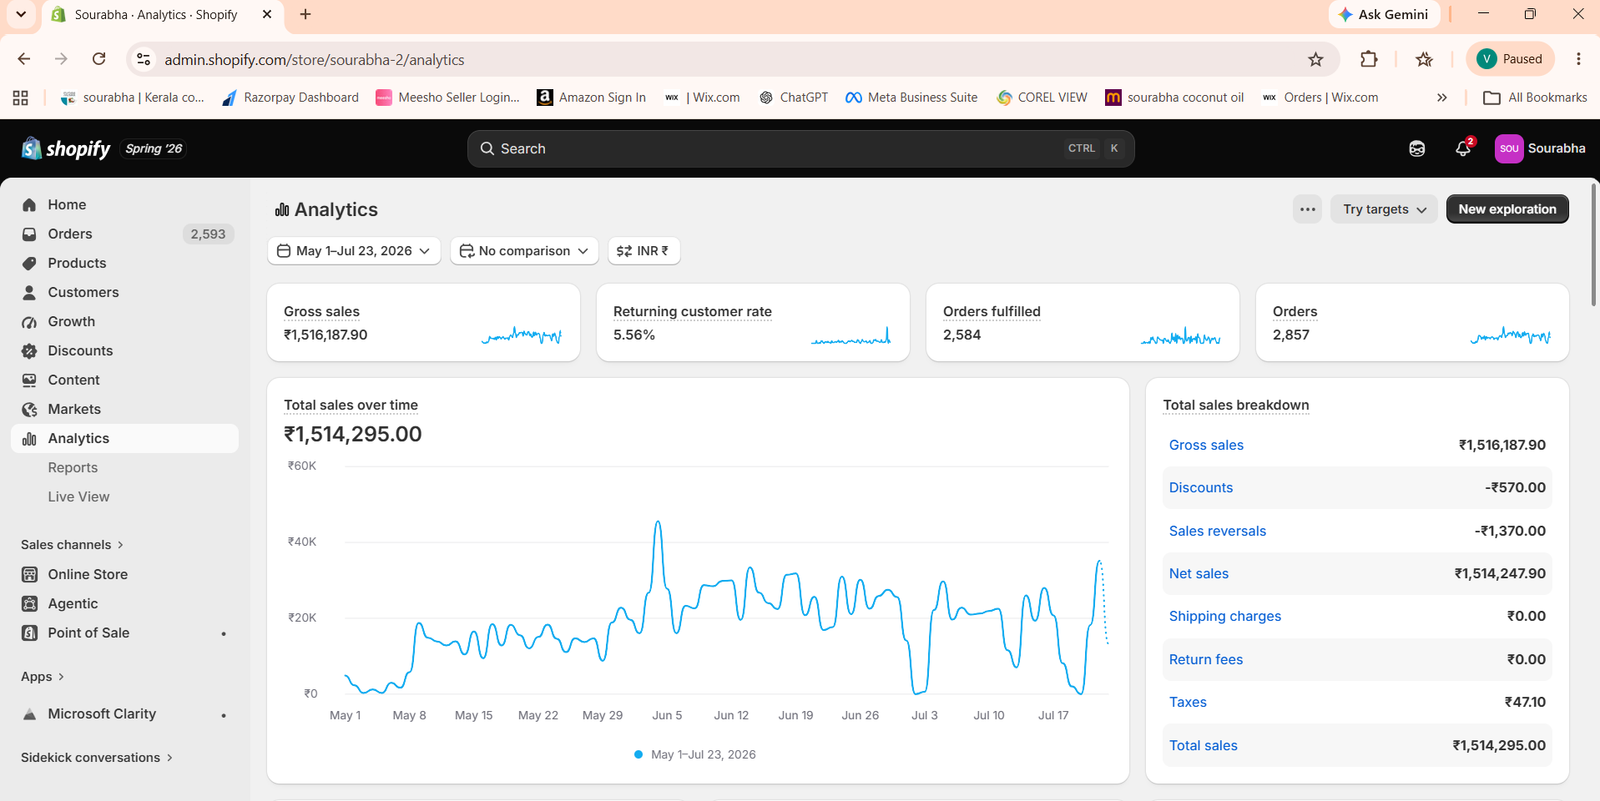This screenshot has height=801, width=1600.
Task: Open Markets globe icon
Action: pos(29,409)
